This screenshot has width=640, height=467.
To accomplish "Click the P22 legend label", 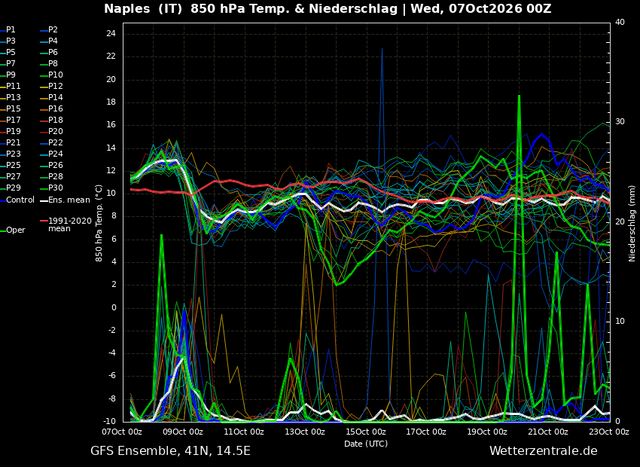I will coord(56,143).
